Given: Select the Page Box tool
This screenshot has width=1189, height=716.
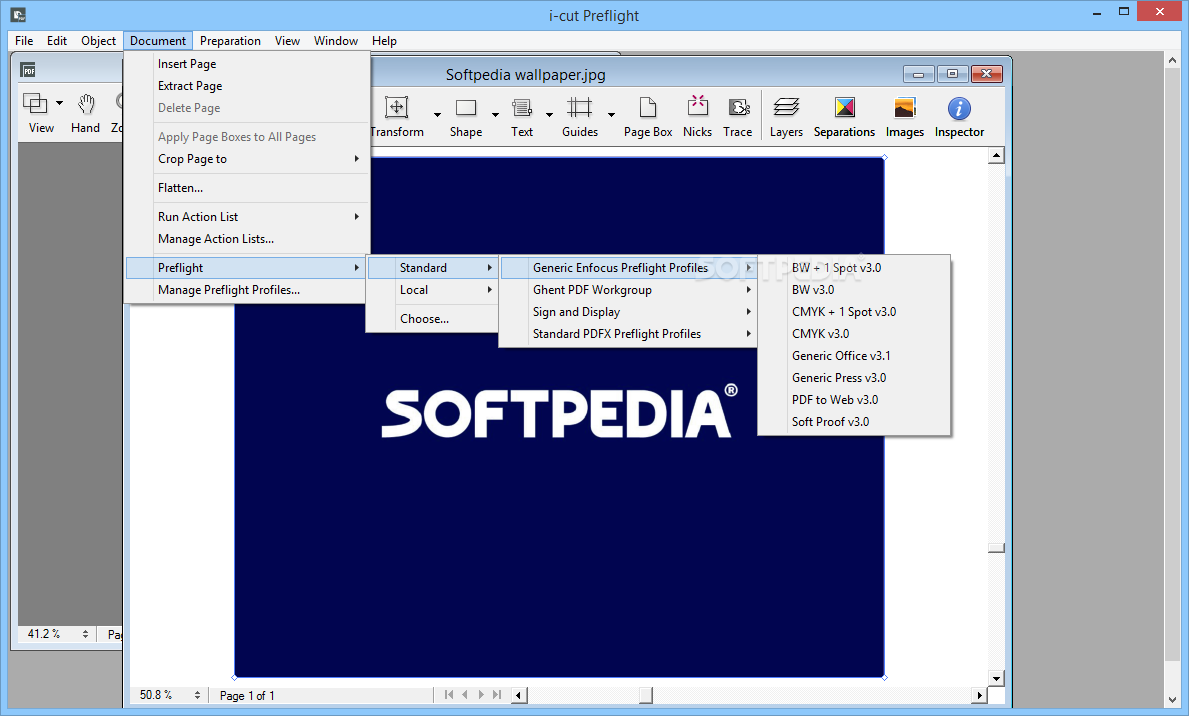Looking at the screenshot, I should 648,117.
